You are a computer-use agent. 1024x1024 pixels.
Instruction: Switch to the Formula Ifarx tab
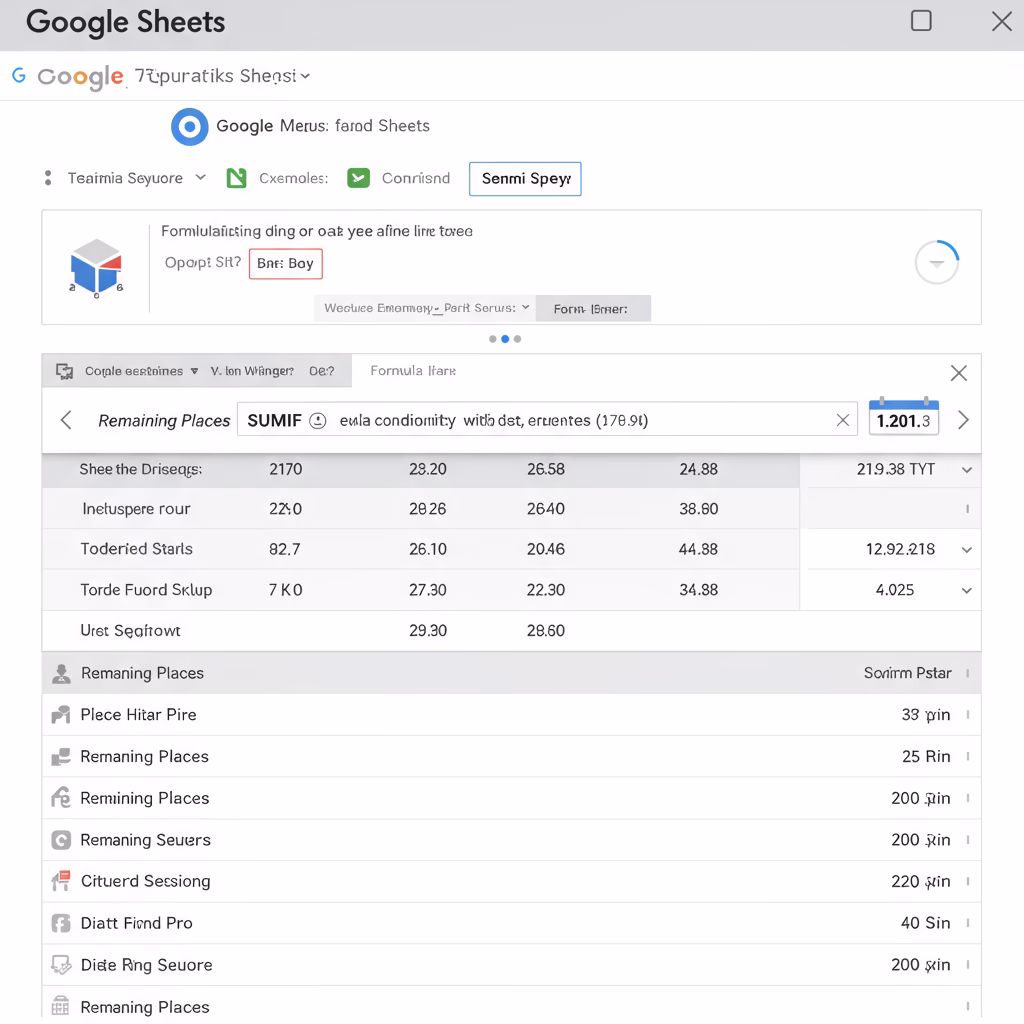(x=413, y=370)
